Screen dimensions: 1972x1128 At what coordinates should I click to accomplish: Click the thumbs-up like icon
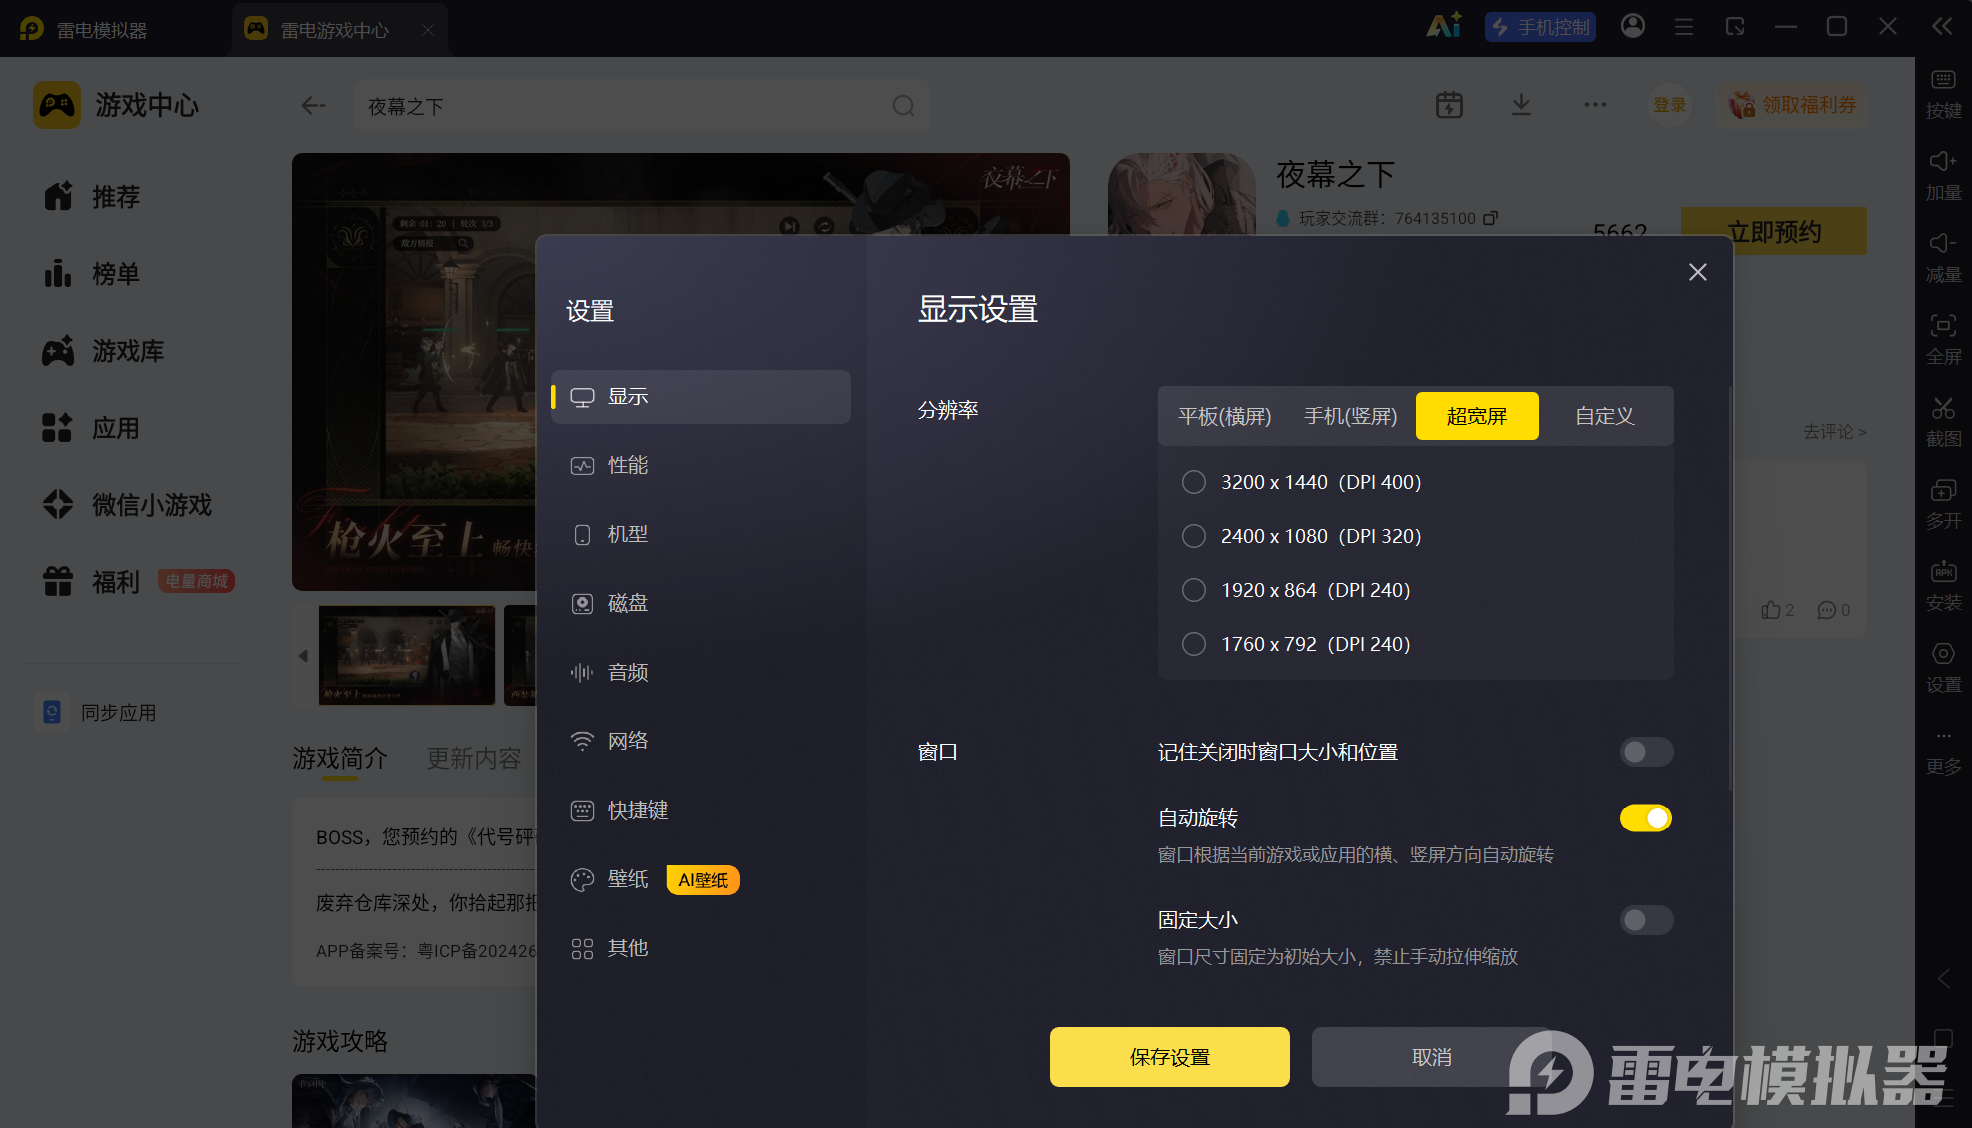[x=1771, y=610]
